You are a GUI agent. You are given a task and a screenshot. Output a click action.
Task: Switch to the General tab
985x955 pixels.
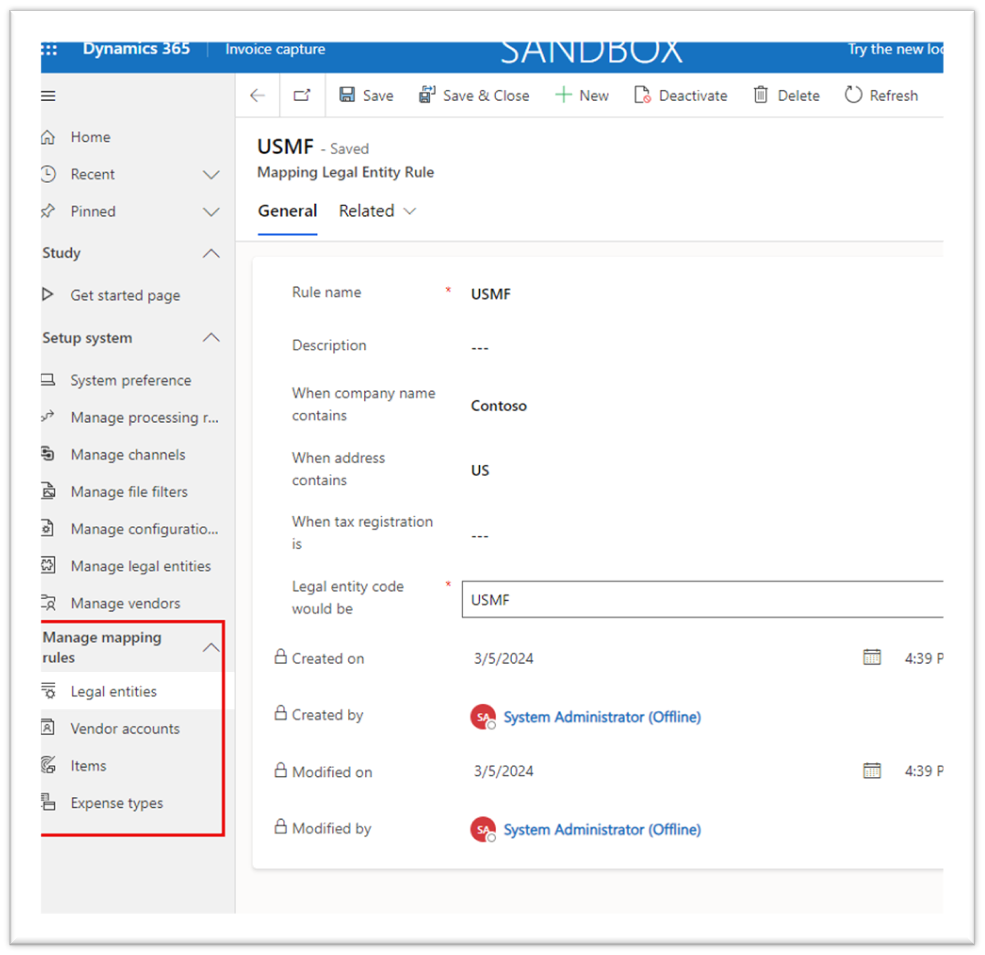[x=288, y=211]
